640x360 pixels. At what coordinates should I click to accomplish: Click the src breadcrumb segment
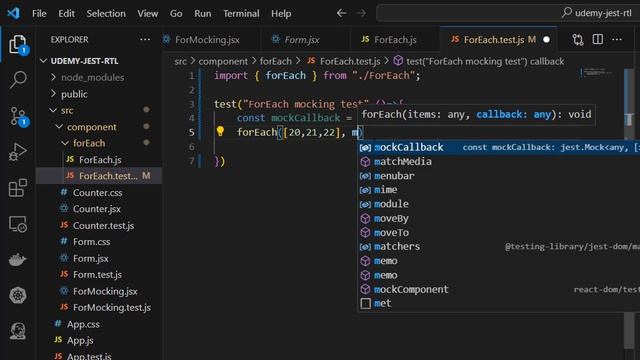point(180,61)
